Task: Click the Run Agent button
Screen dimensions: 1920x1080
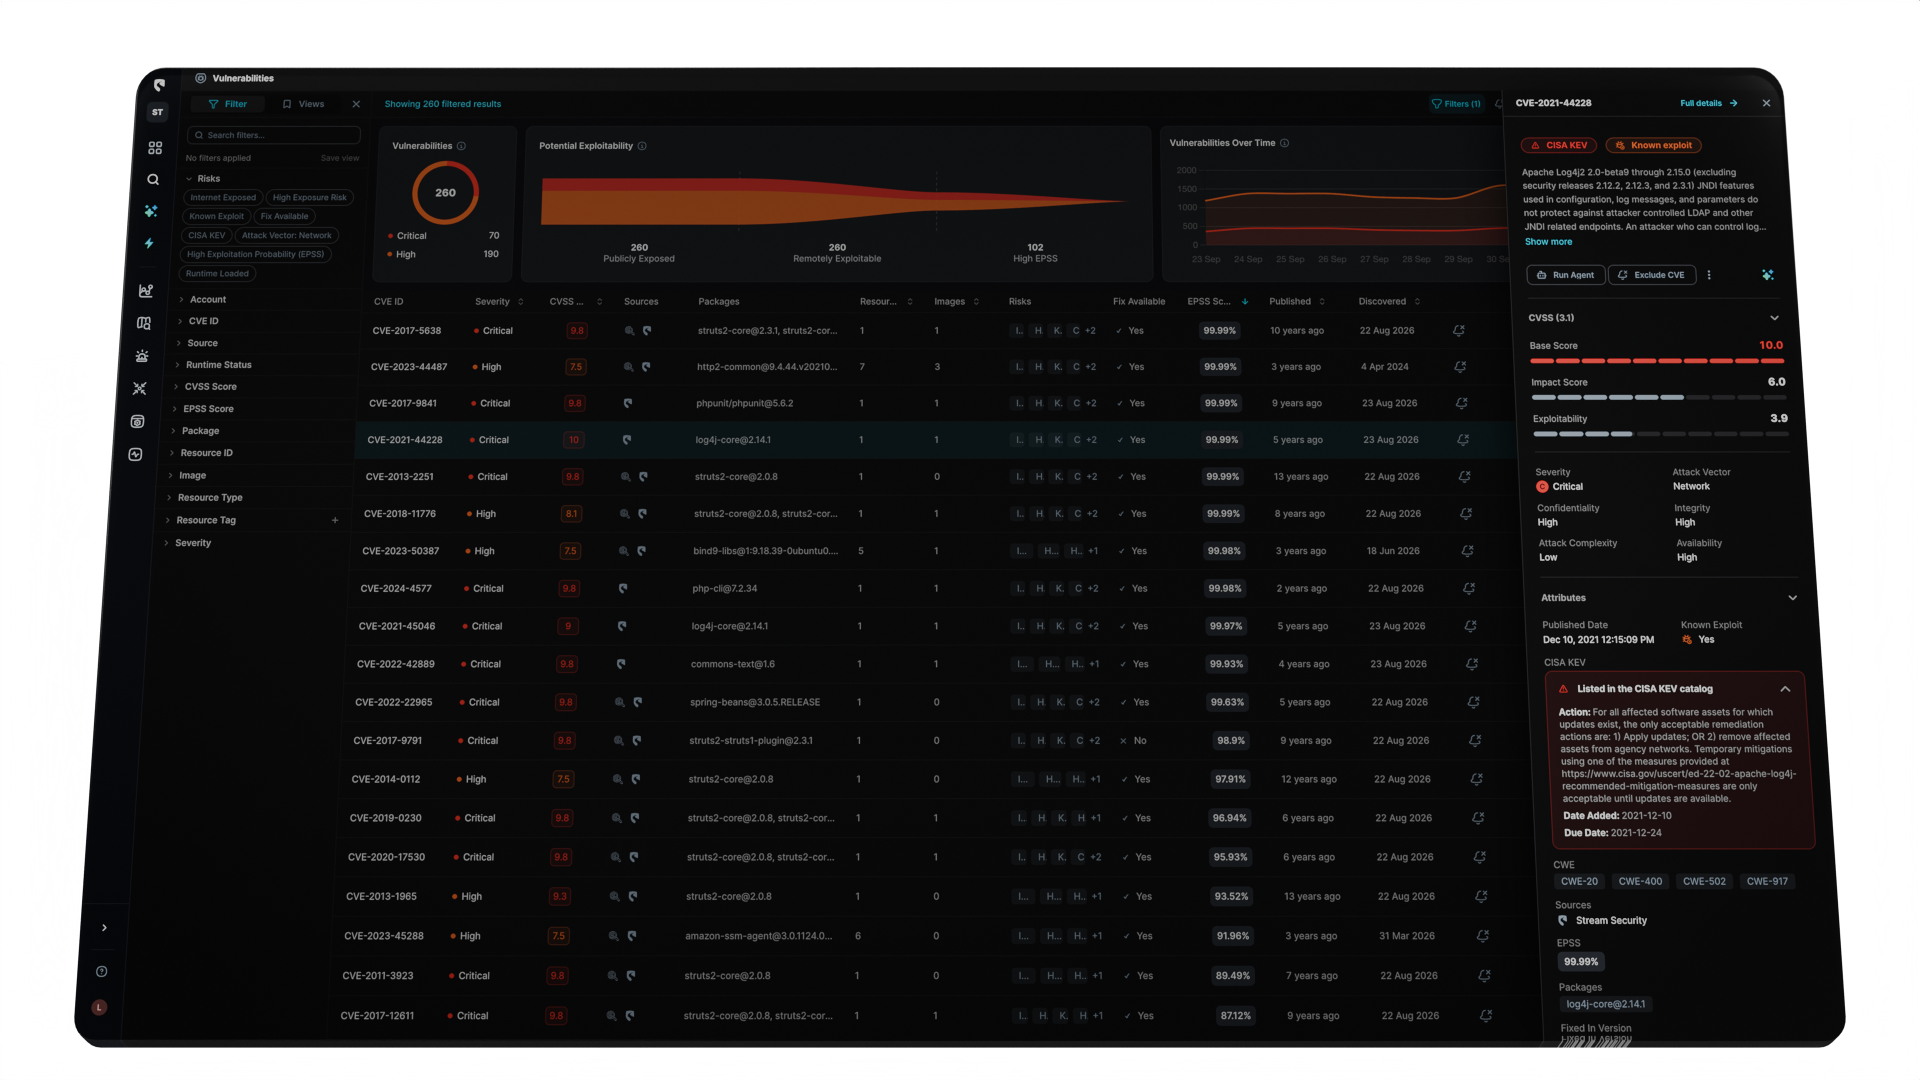Action: 1566,275
